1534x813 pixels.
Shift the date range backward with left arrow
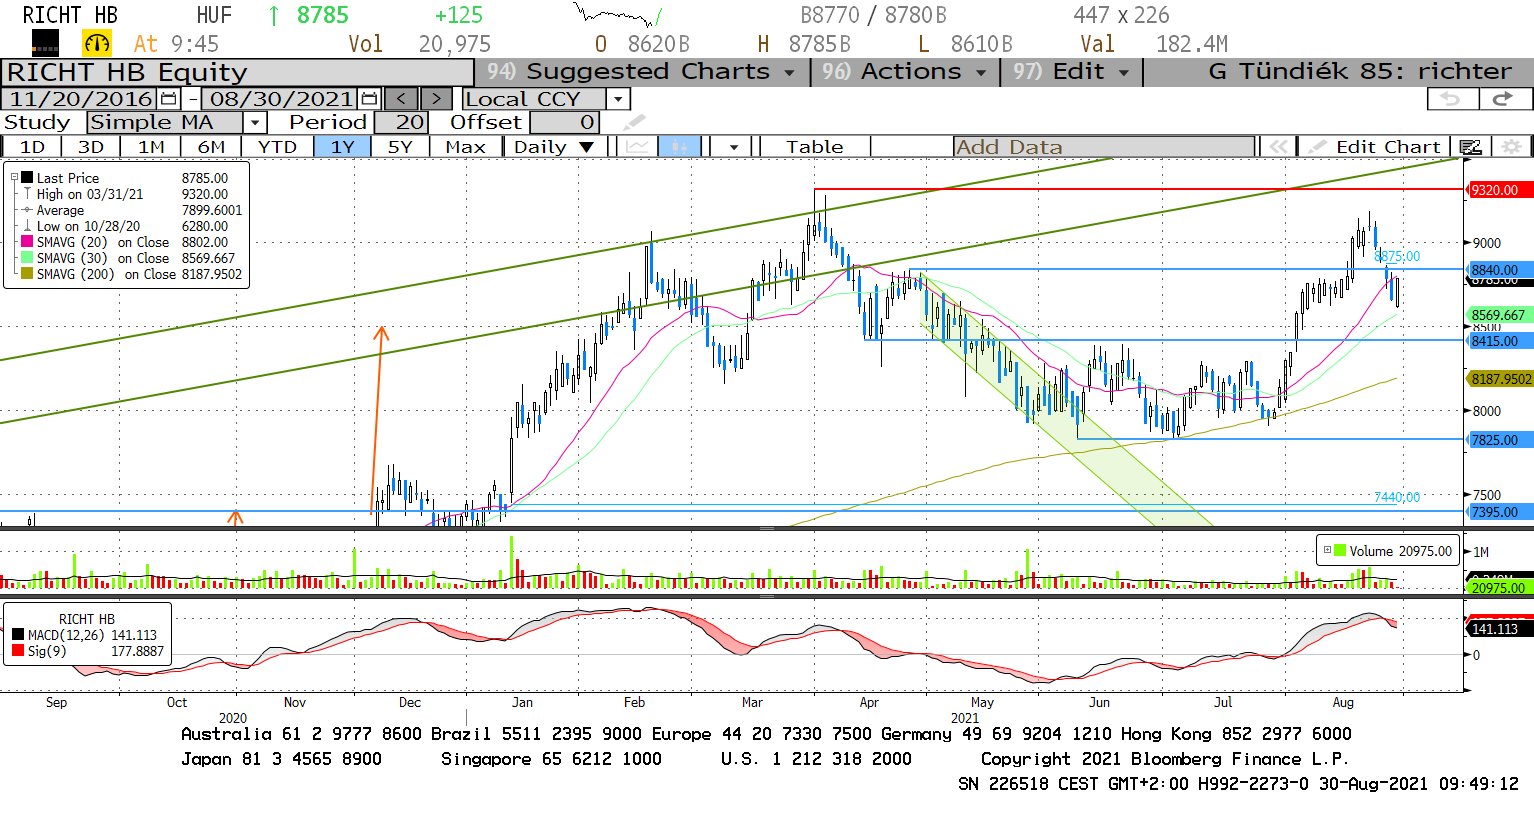[x=401, y=99]
